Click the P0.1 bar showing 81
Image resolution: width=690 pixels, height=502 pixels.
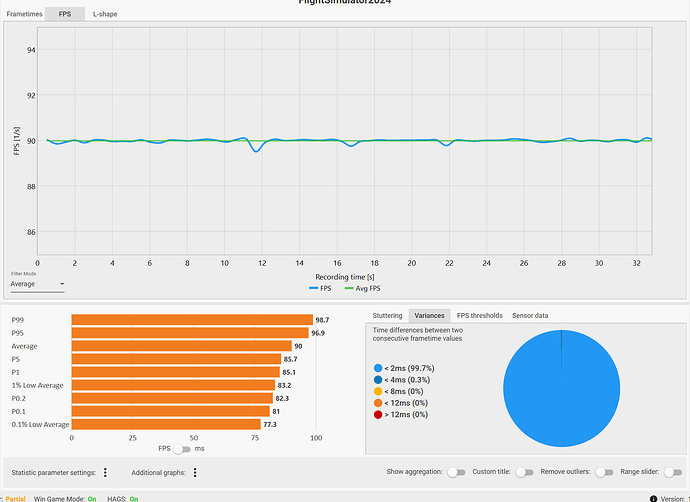pyautogui.click(x=171, y=411)
